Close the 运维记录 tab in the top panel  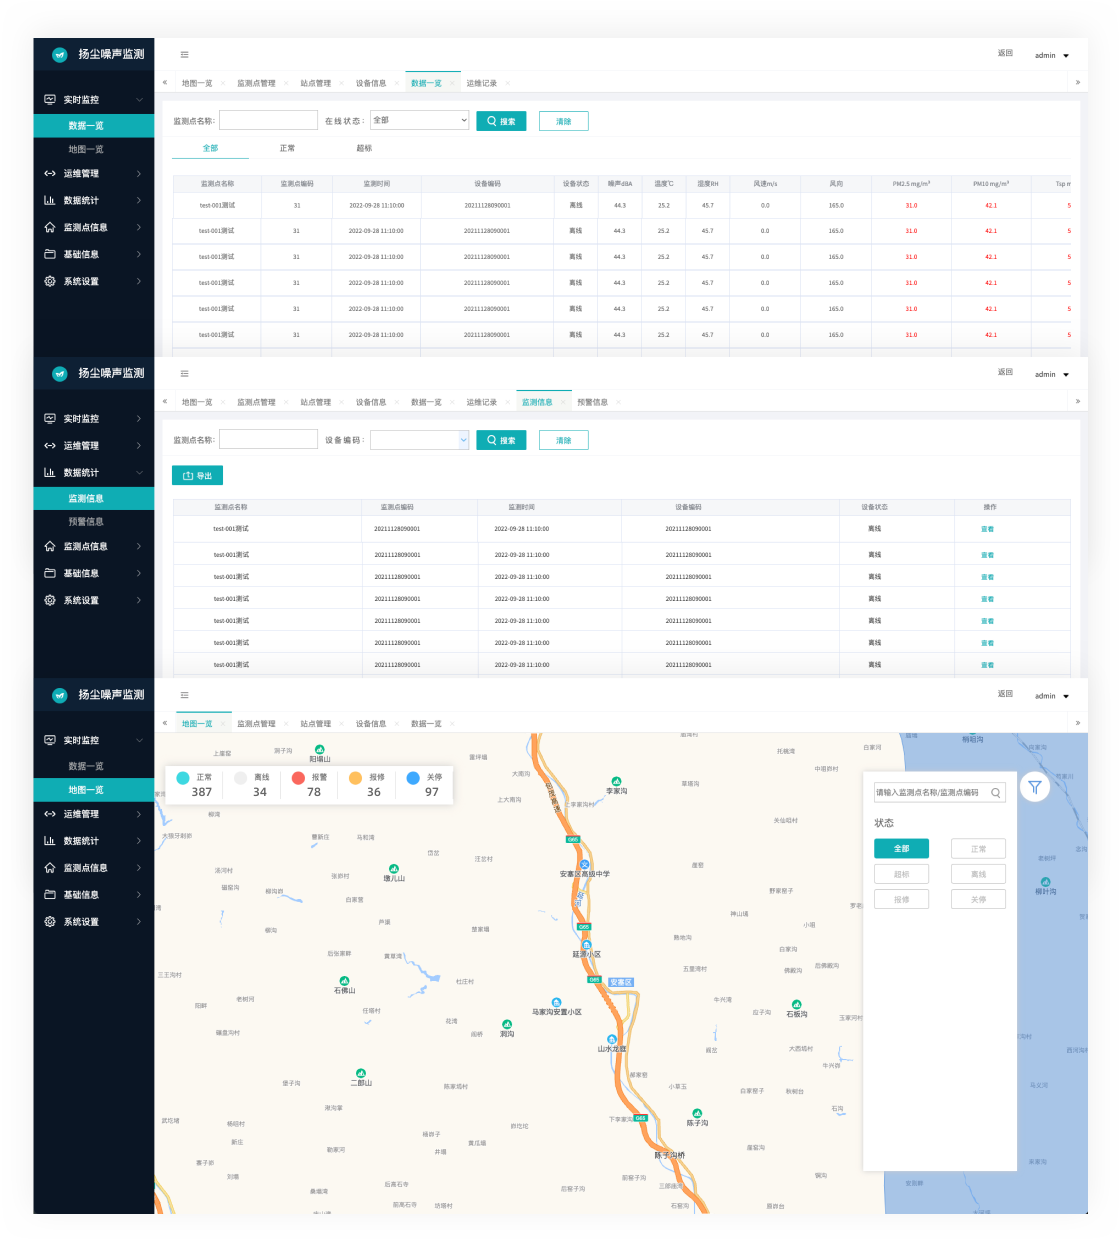508,83
